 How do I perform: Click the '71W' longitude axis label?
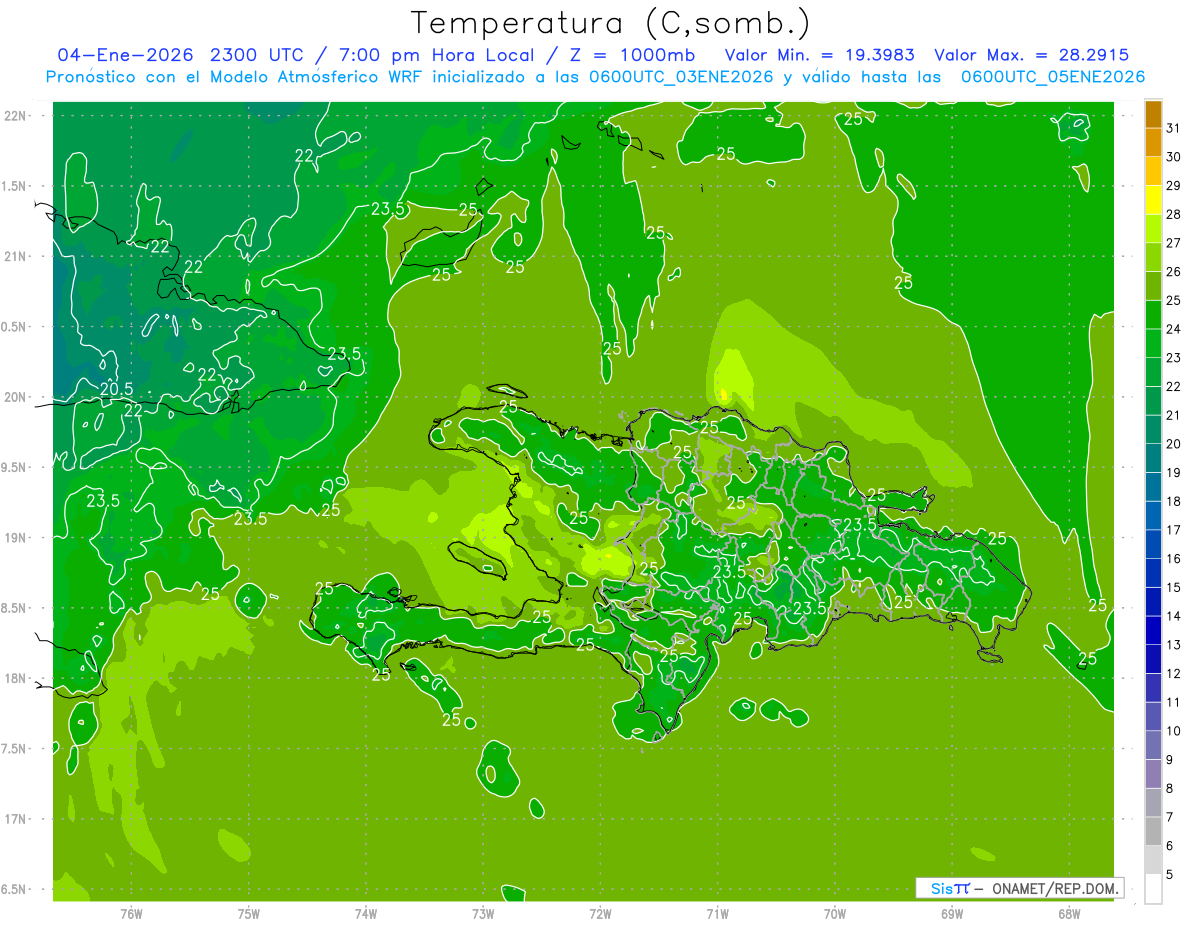(717, 913)
